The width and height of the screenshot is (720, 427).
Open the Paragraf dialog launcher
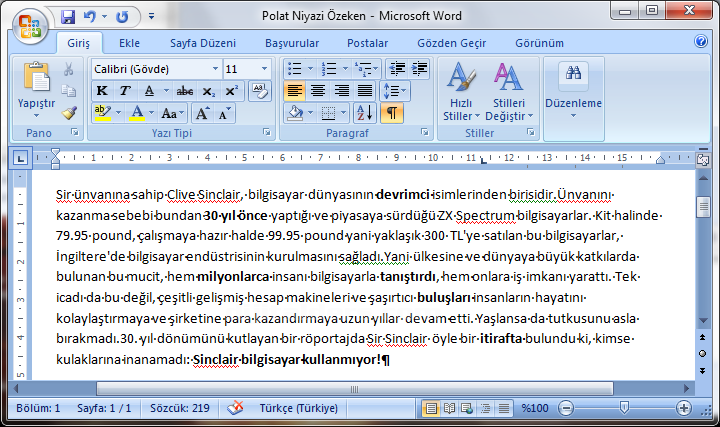[x=425, y=133]
